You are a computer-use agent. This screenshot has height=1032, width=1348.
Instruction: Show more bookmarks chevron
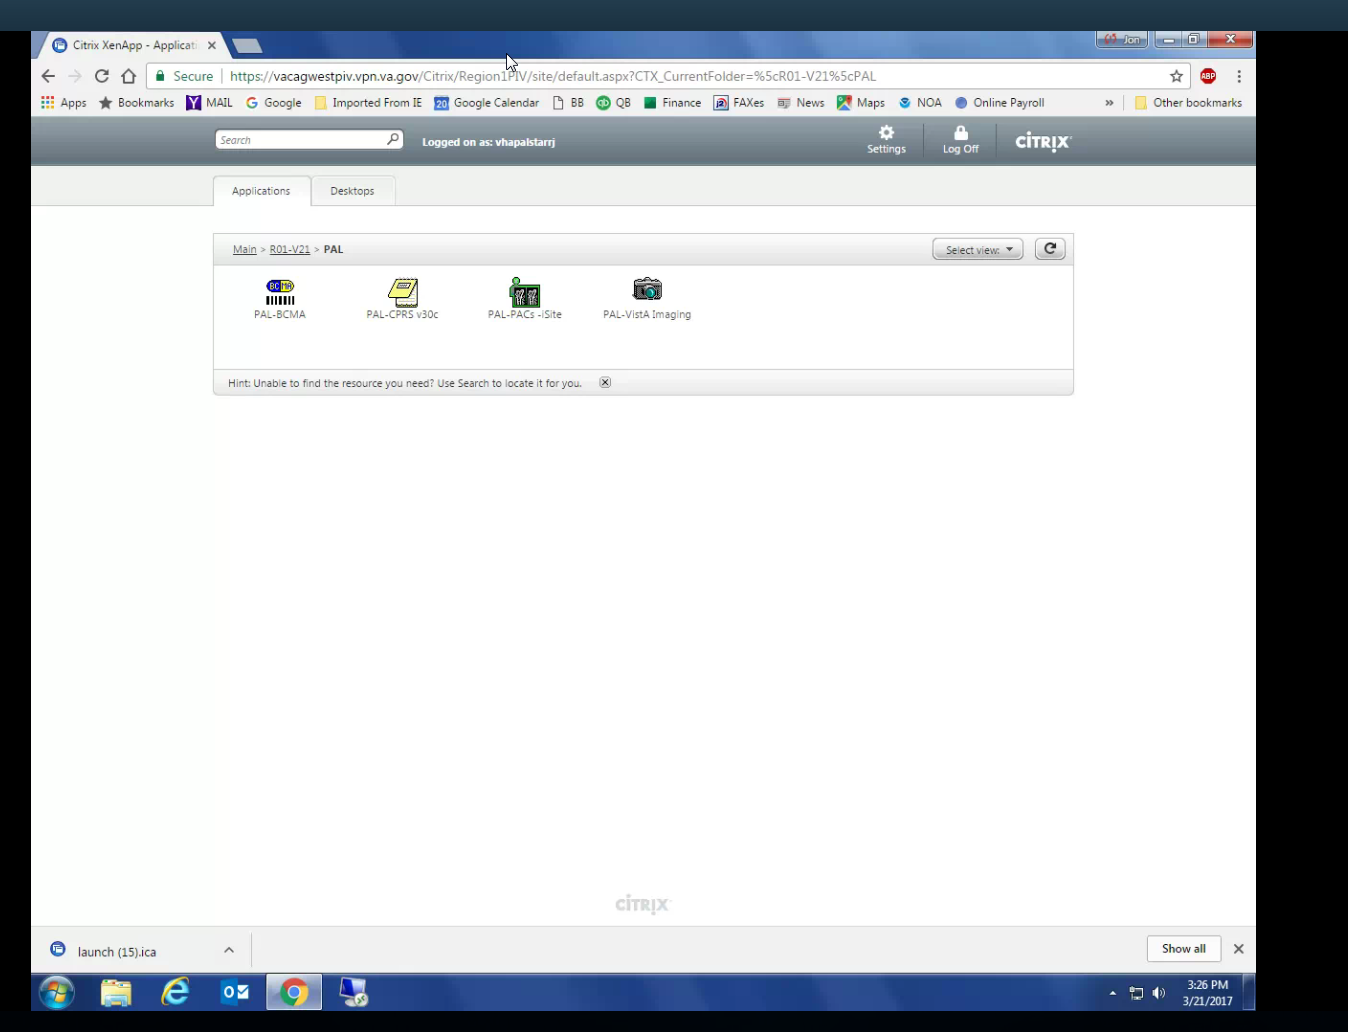[x=1109, y=103]
